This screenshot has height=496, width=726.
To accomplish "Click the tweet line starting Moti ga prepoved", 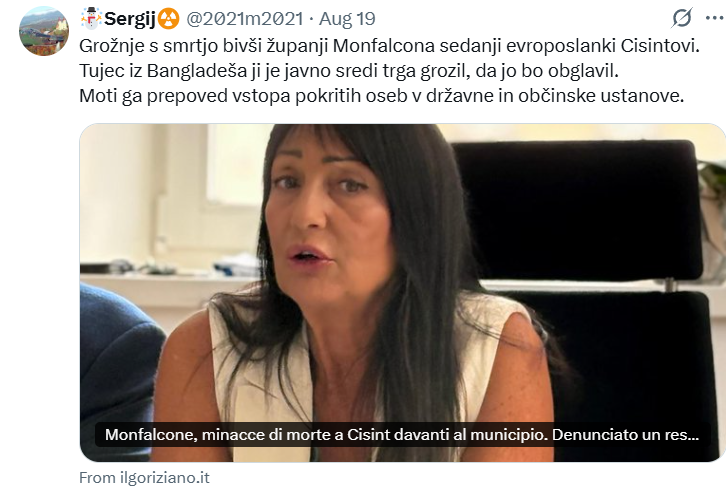I will (382, 96).
